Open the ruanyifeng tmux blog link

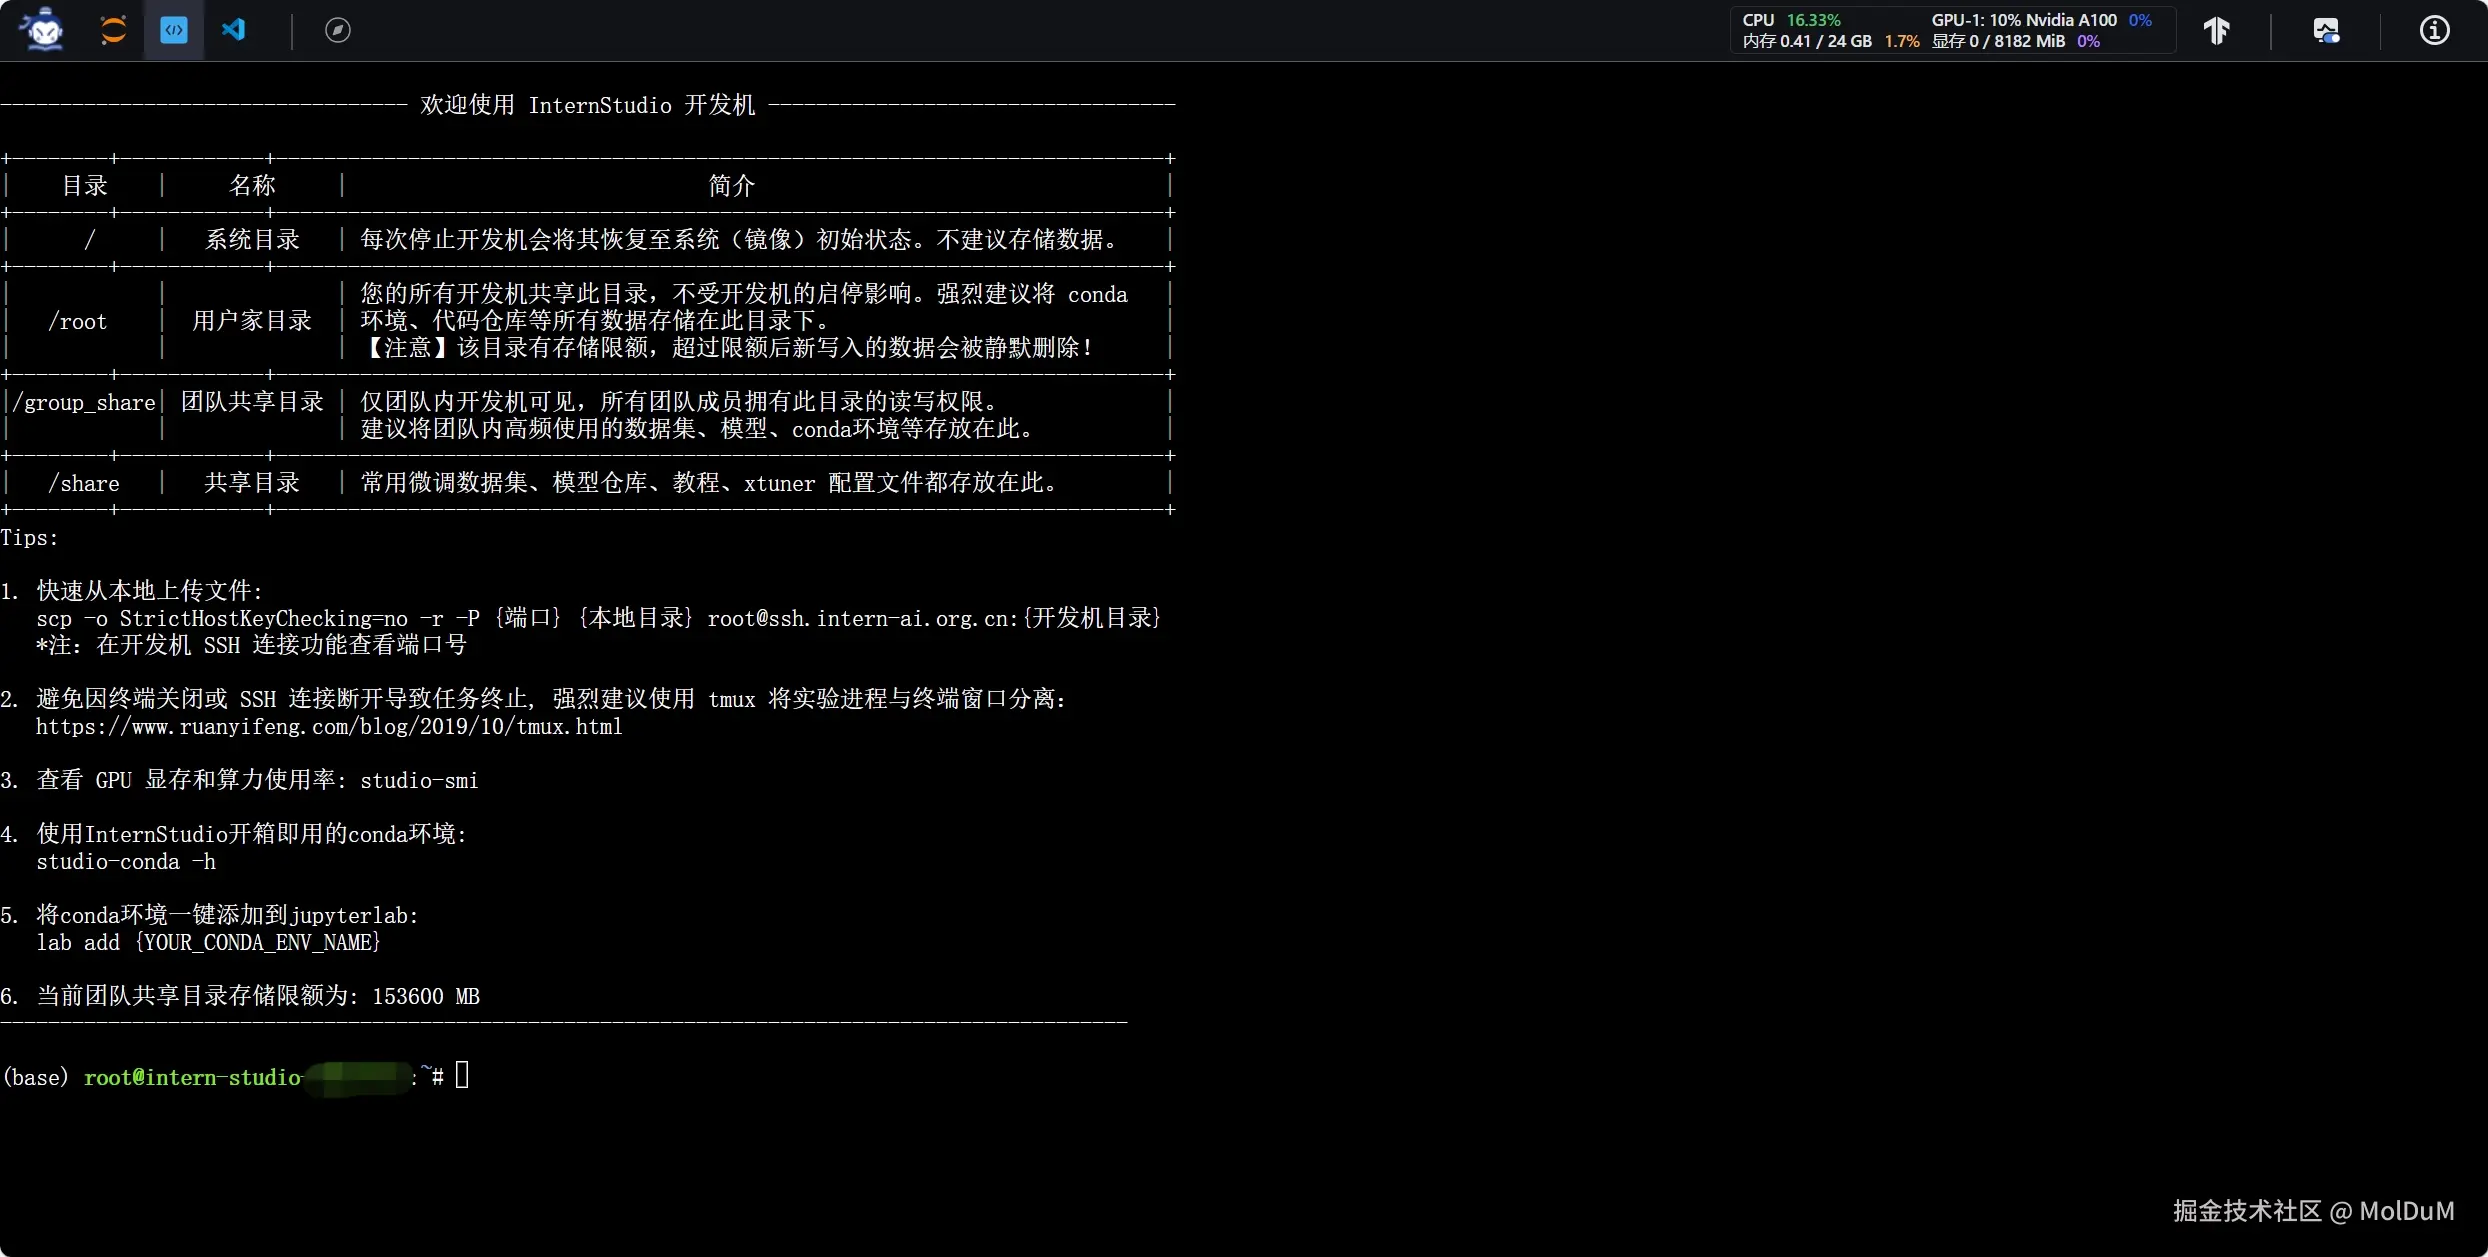(x=329, y=727)
